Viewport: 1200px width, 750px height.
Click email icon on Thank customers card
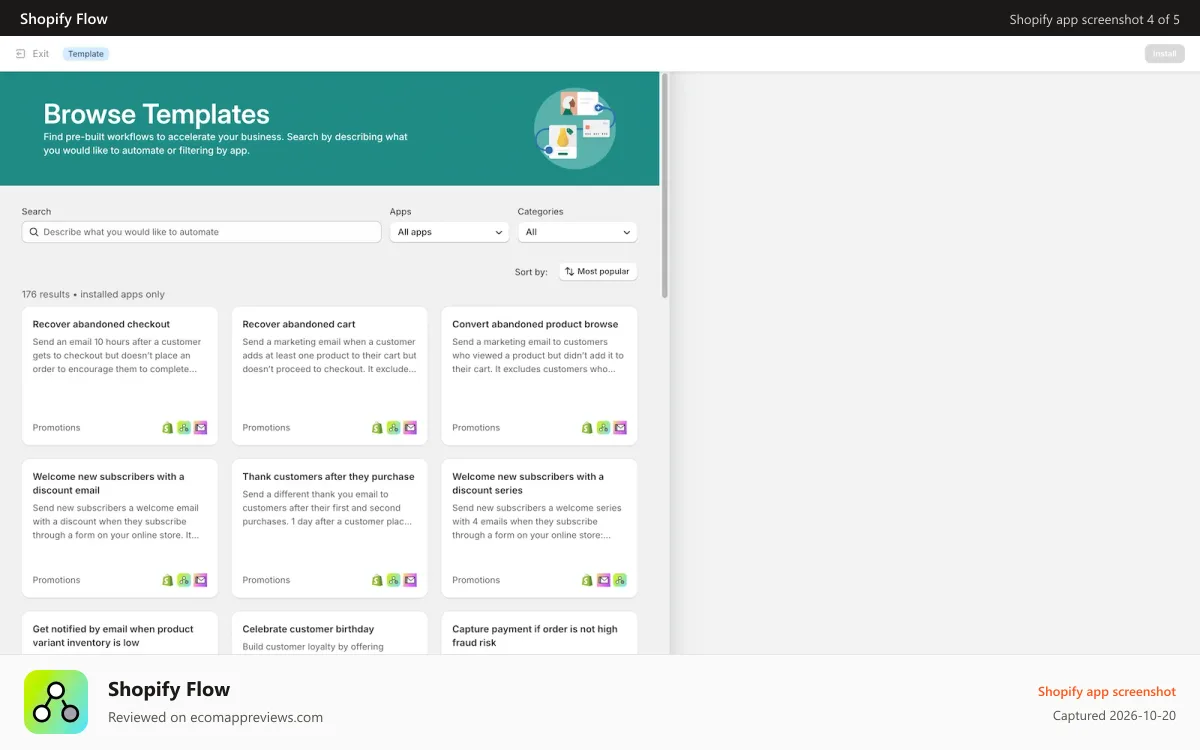point(410,580)
